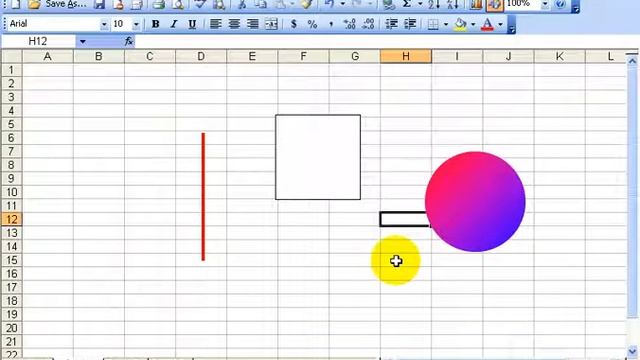The height and width of the screenshot is (360, 640).
Task: Copy the selection
Action: click(261, 4)
